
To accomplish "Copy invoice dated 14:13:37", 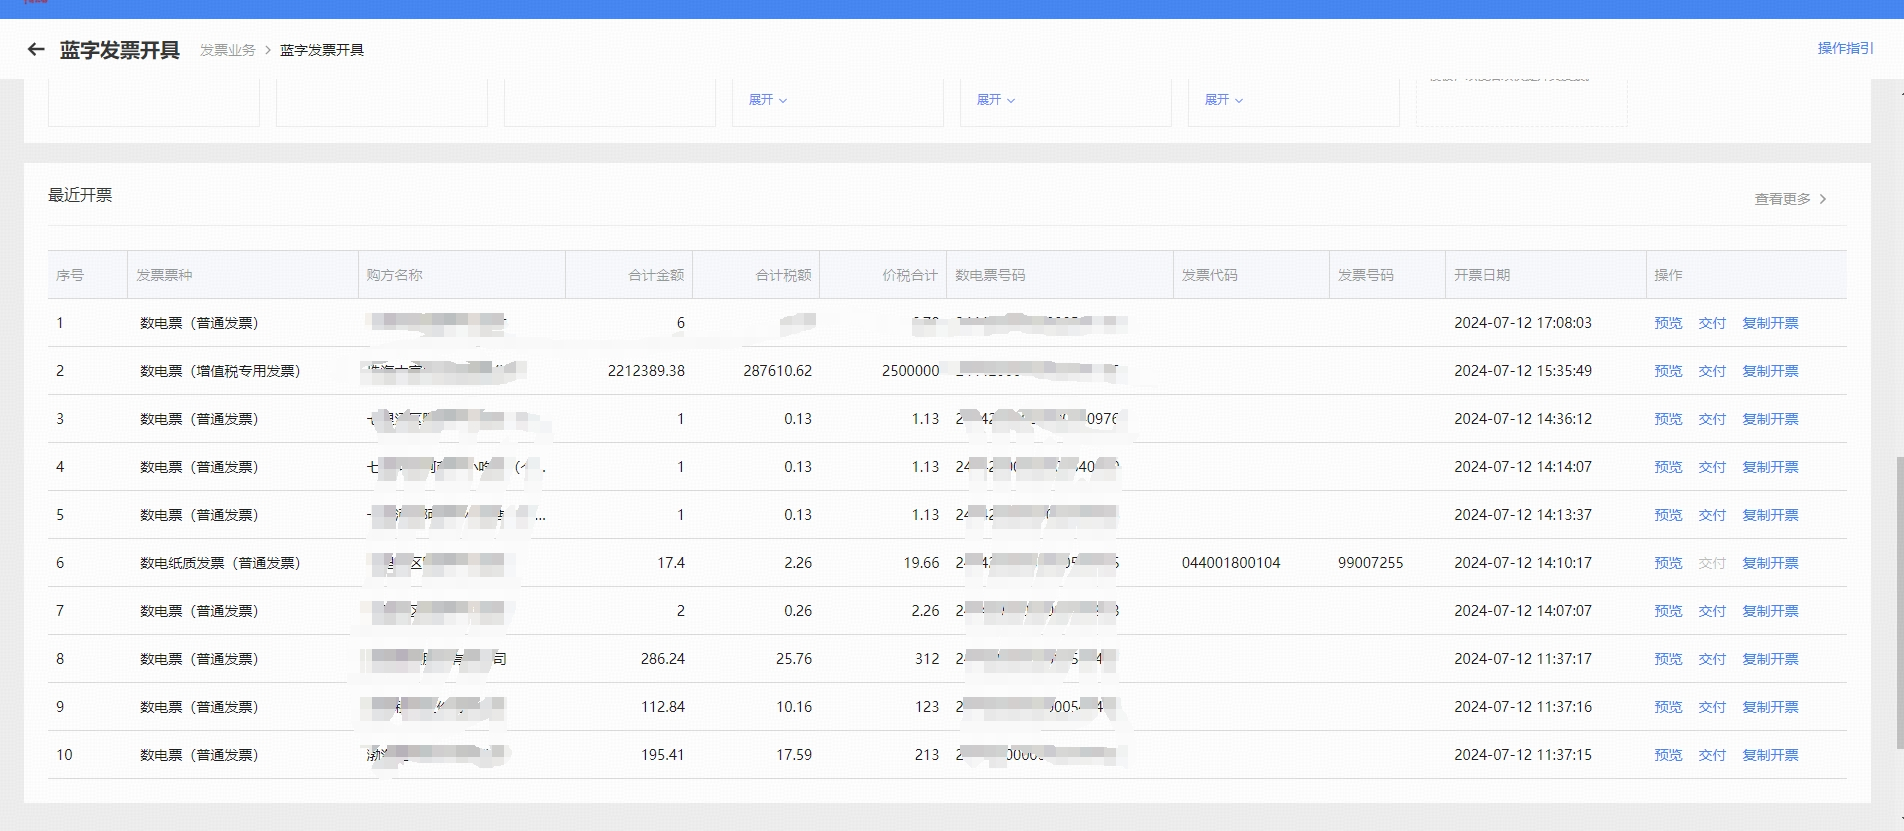I will 1770,515.
